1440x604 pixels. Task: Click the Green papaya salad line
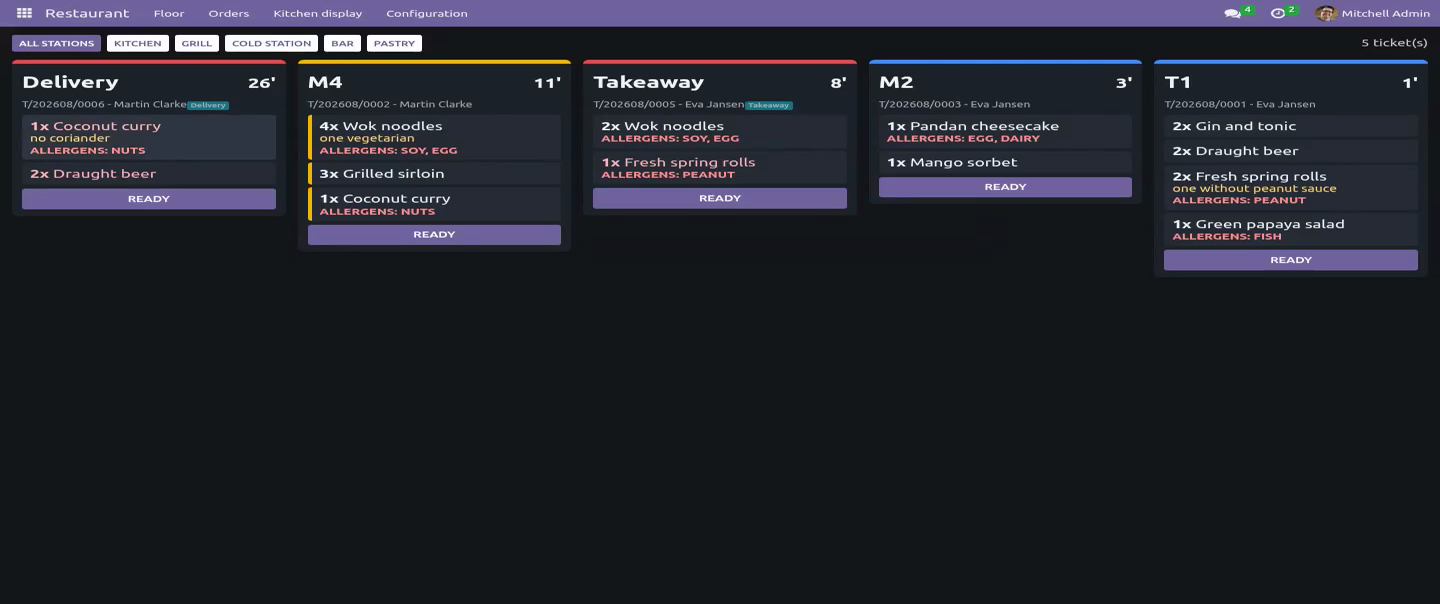[1291, 229]
